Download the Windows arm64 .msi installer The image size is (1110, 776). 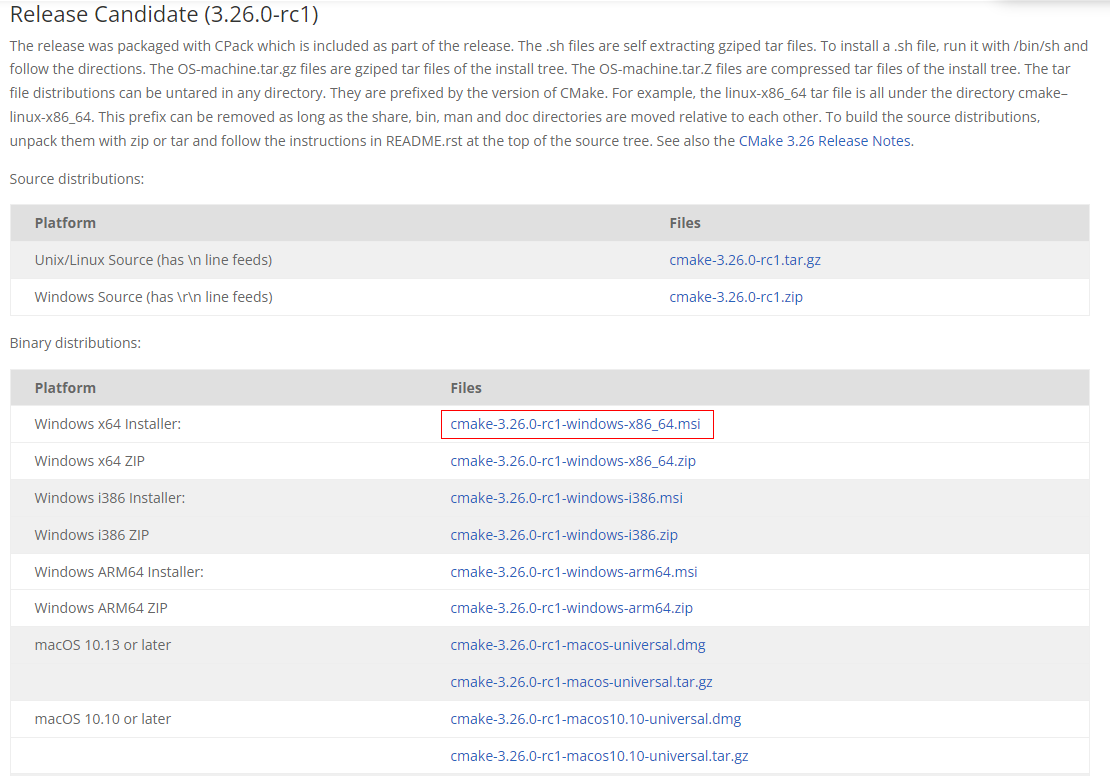click(574, 572)
